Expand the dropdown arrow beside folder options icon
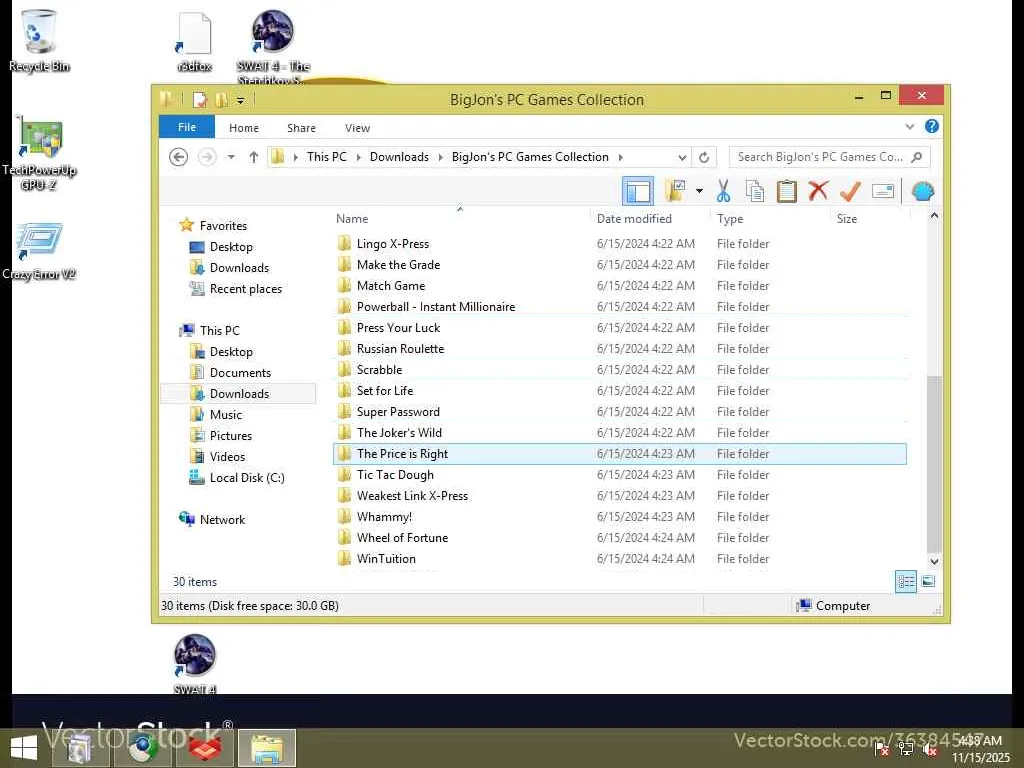 coord(699,191)
